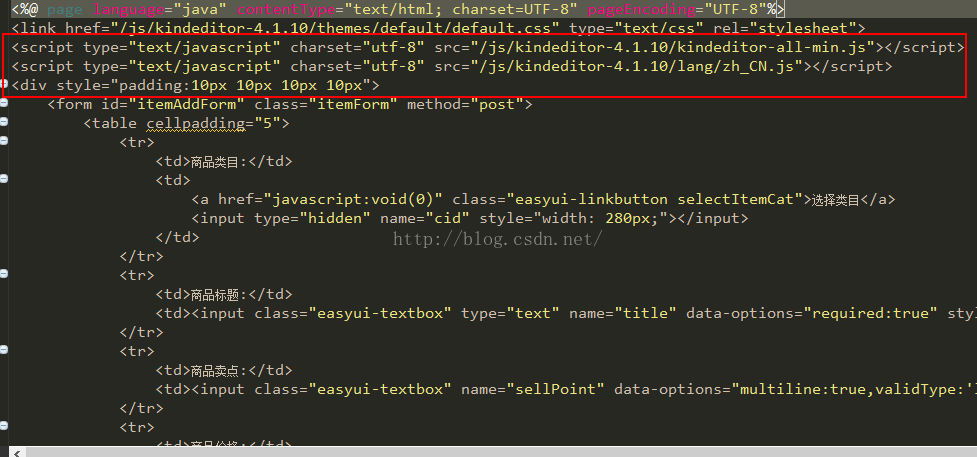Click data-options="multiline:true text on sellPoint line

click(740, 389)
